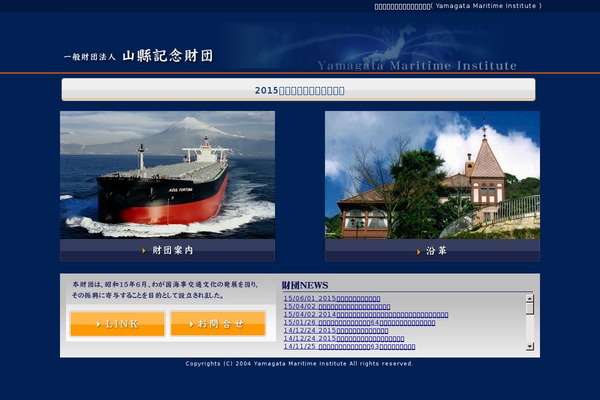Open the shorter 14/12/24 2015 news link
600x400 pixels.
click(336, 331)
